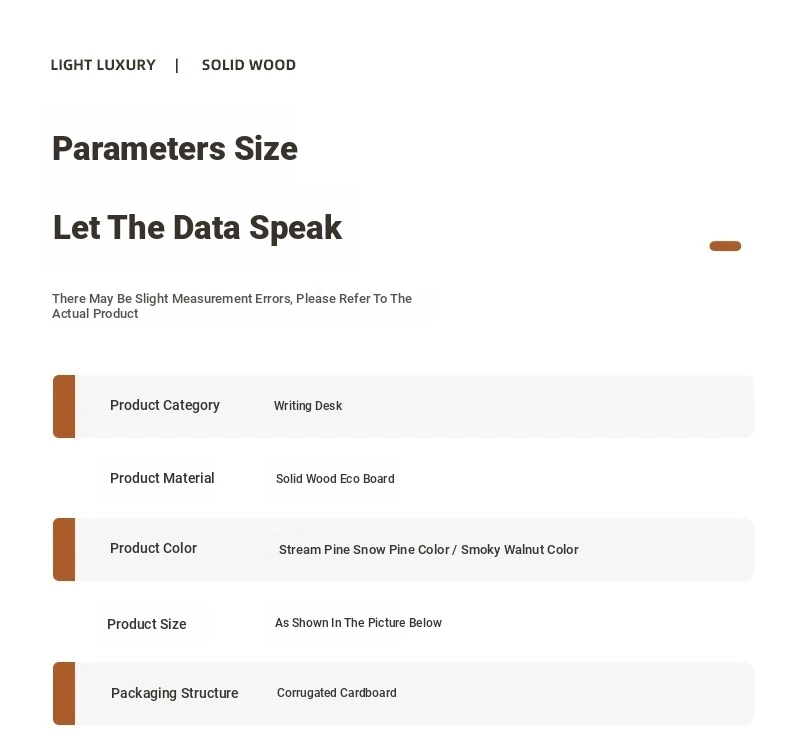This screenshot has width=790, height=754.
Task: Click the Corrugated Cardboard value
Action: click(337, 693)
